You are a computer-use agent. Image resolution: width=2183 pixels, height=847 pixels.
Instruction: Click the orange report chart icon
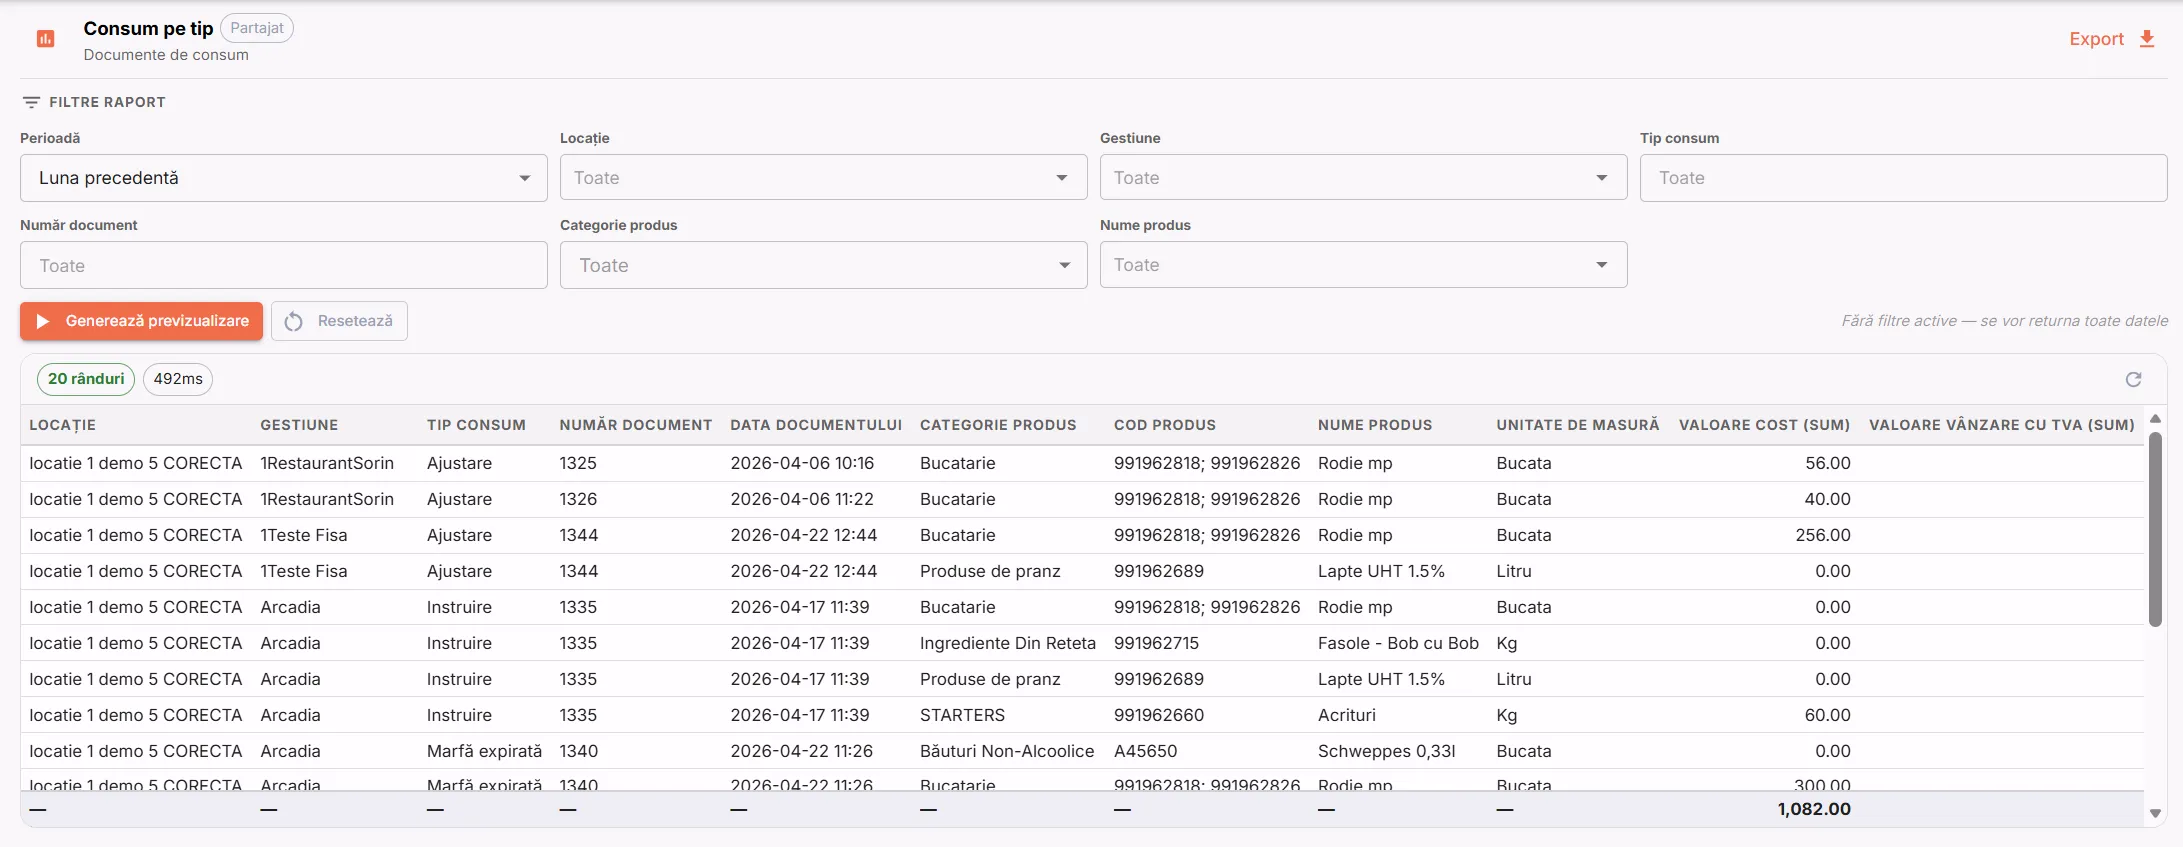[x=45, y=39]
